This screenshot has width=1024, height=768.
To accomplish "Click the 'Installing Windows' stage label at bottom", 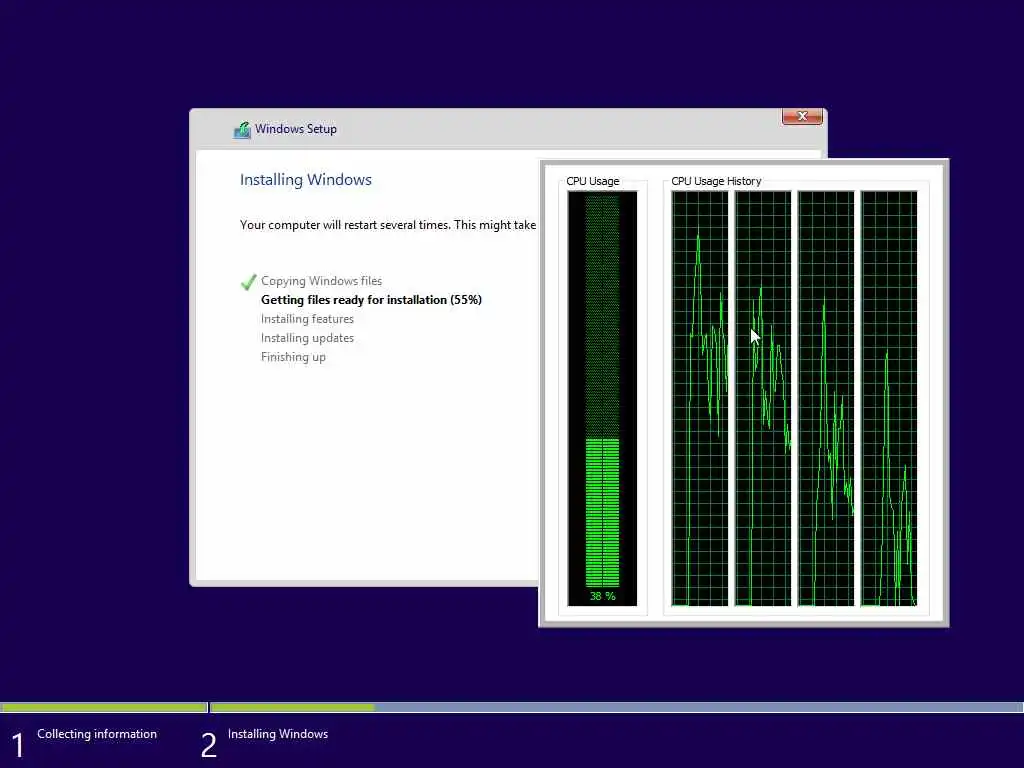I will click(278, 734).
